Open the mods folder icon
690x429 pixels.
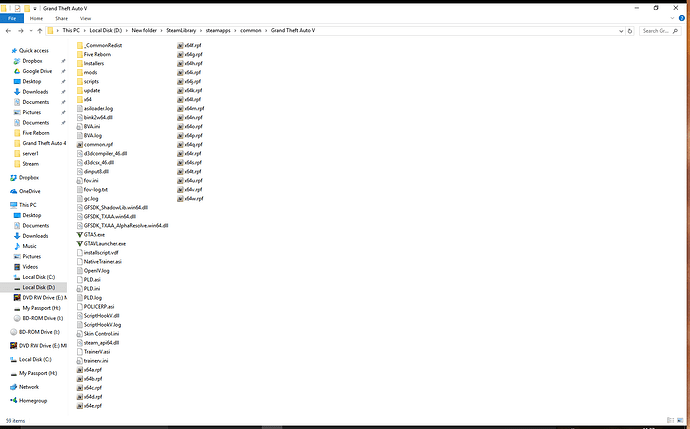80,72
